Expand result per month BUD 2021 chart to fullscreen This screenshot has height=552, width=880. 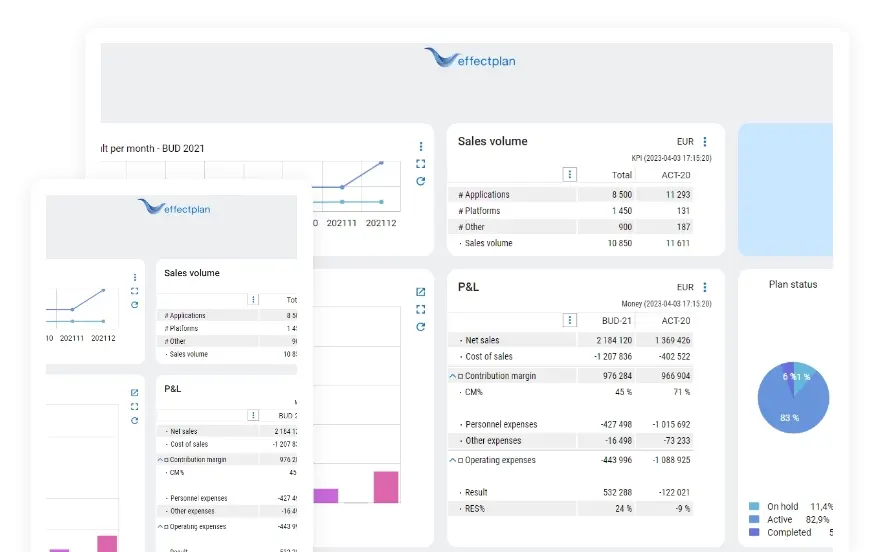421,164
